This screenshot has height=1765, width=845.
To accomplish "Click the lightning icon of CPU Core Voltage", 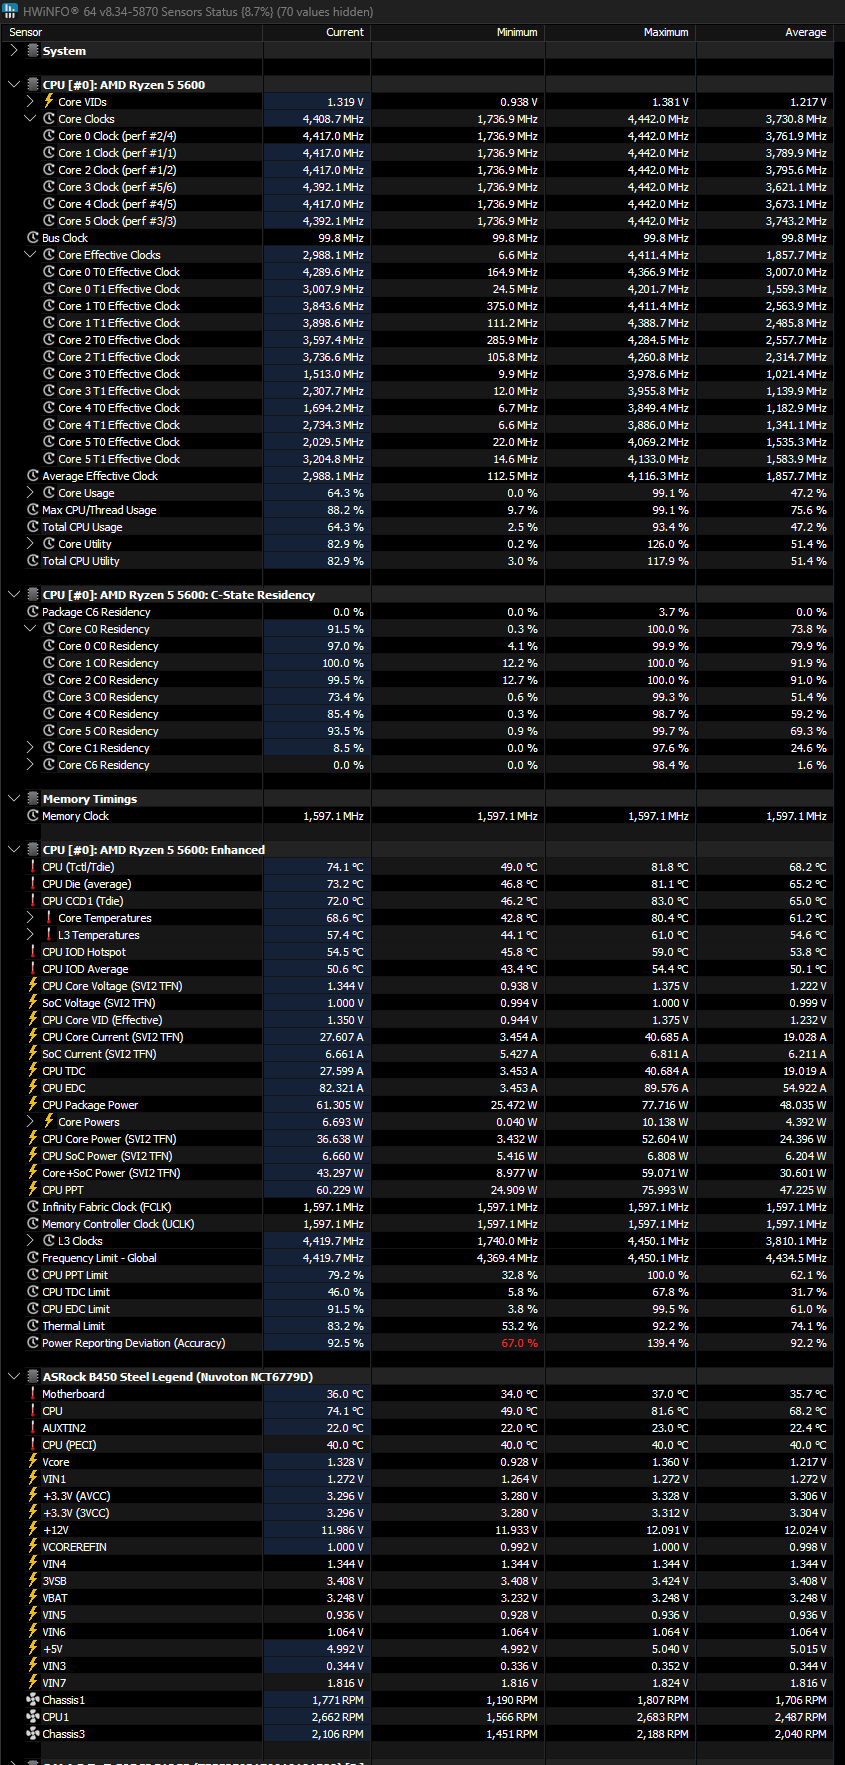I will point(33,985).
